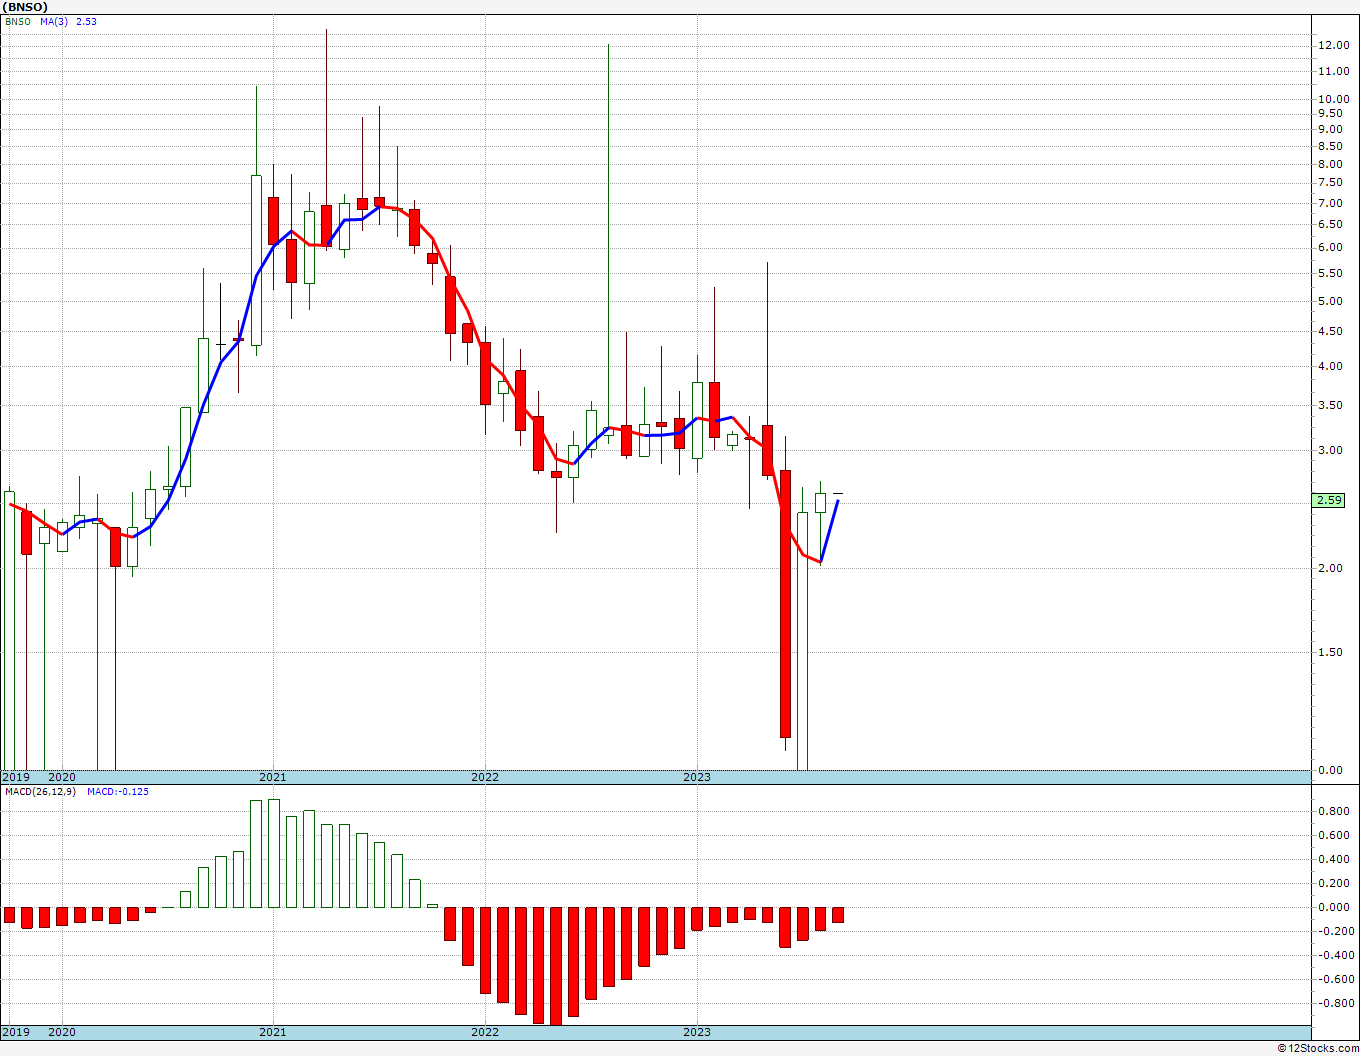Viewport: 1360px width, 1056px height.
Task: Click the (BNSO) chart title
Action: [x=25, y=6]
